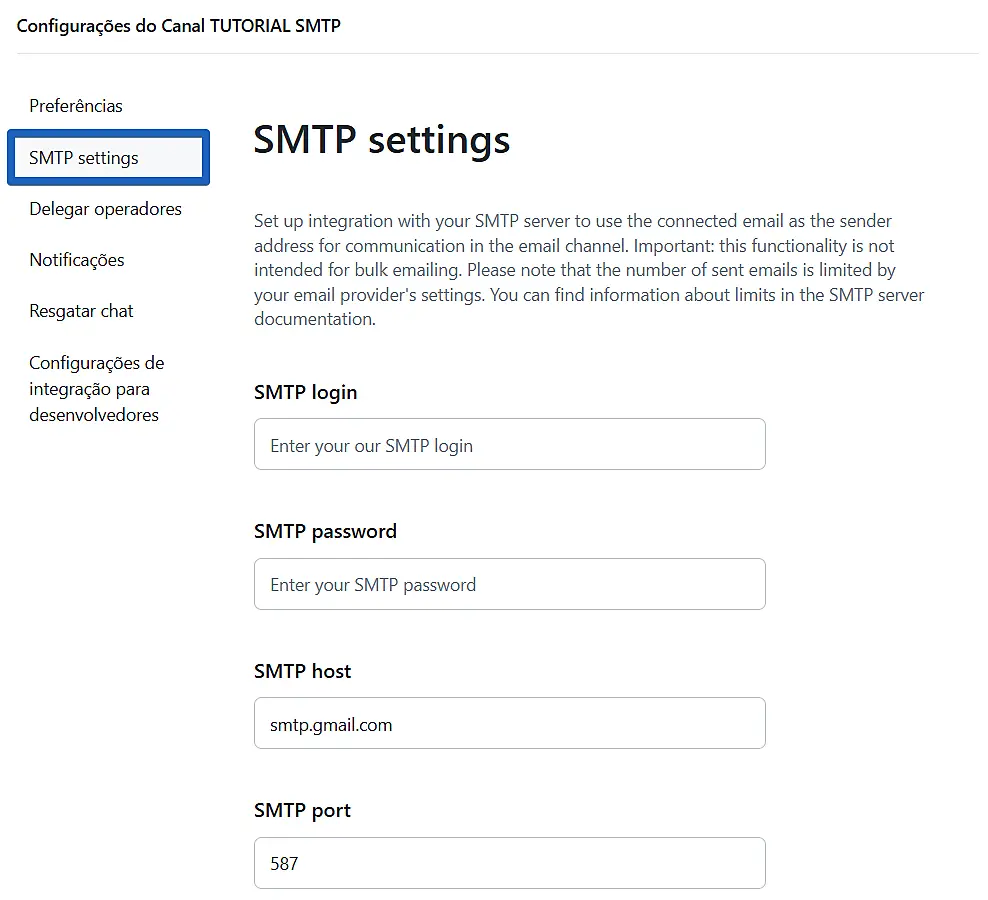Click the "Configurações do Canal TUTORIAL SMTP" title
The height and width of the screenshot is (900, 988).
click(178, 26)
